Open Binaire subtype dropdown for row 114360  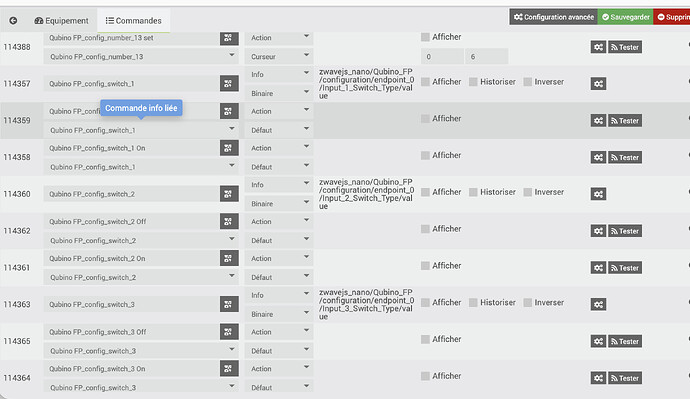tap(279, 204)
